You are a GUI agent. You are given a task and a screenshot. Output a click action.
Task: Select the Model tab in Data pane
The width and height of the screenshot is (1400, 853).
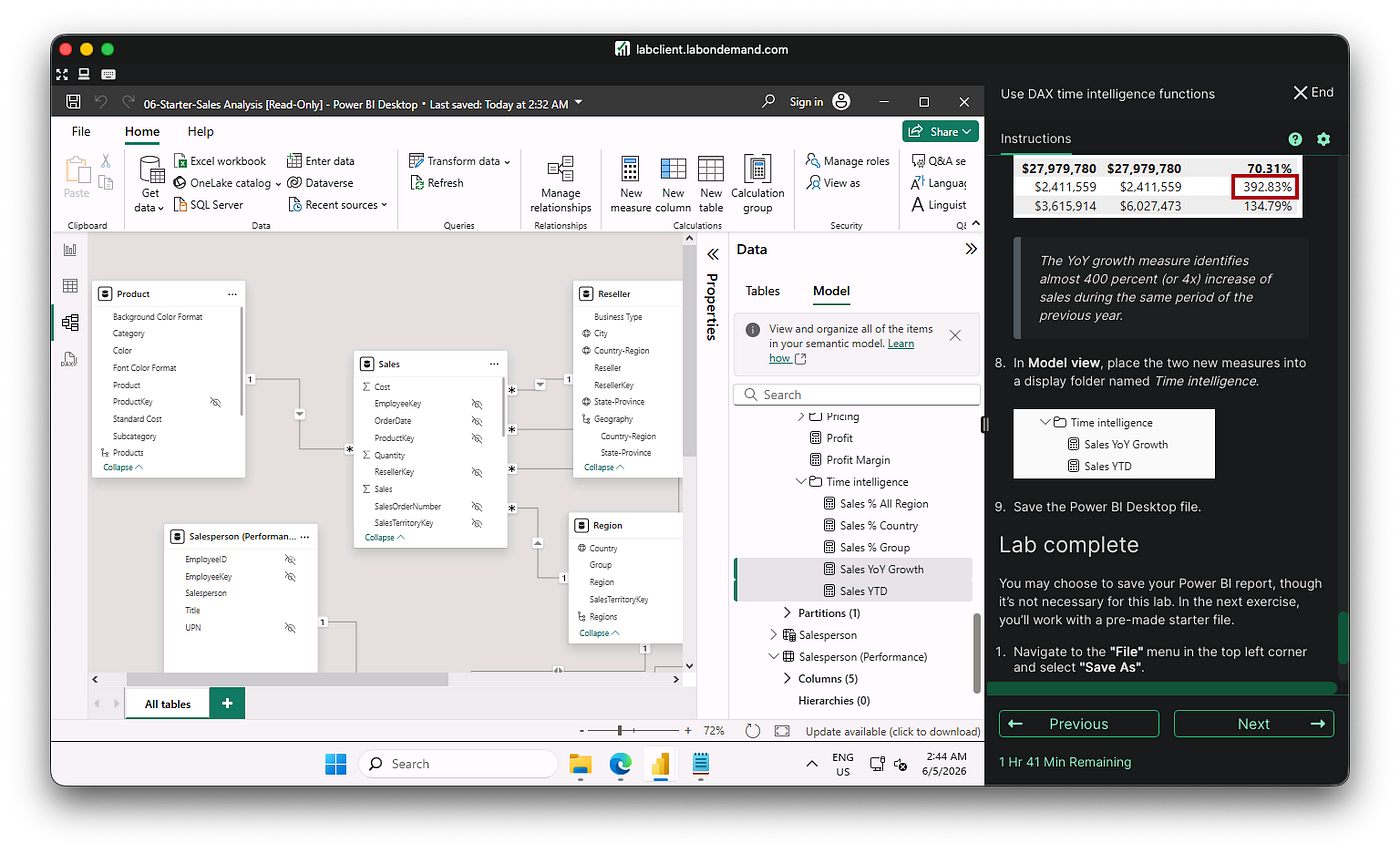(x=831, y=291)
